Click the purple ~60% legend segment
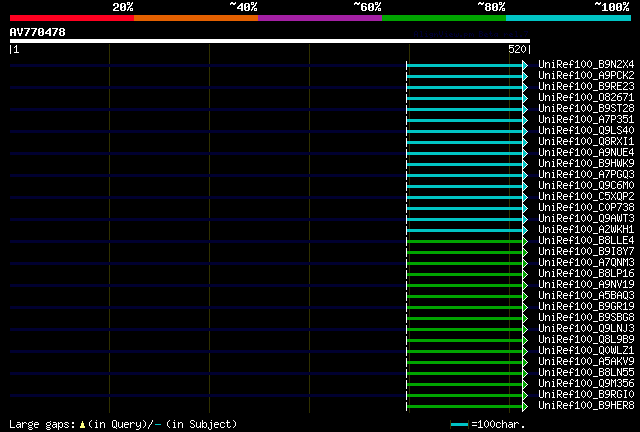This screenshot has width=640, height=432. (x=320, y=18)
